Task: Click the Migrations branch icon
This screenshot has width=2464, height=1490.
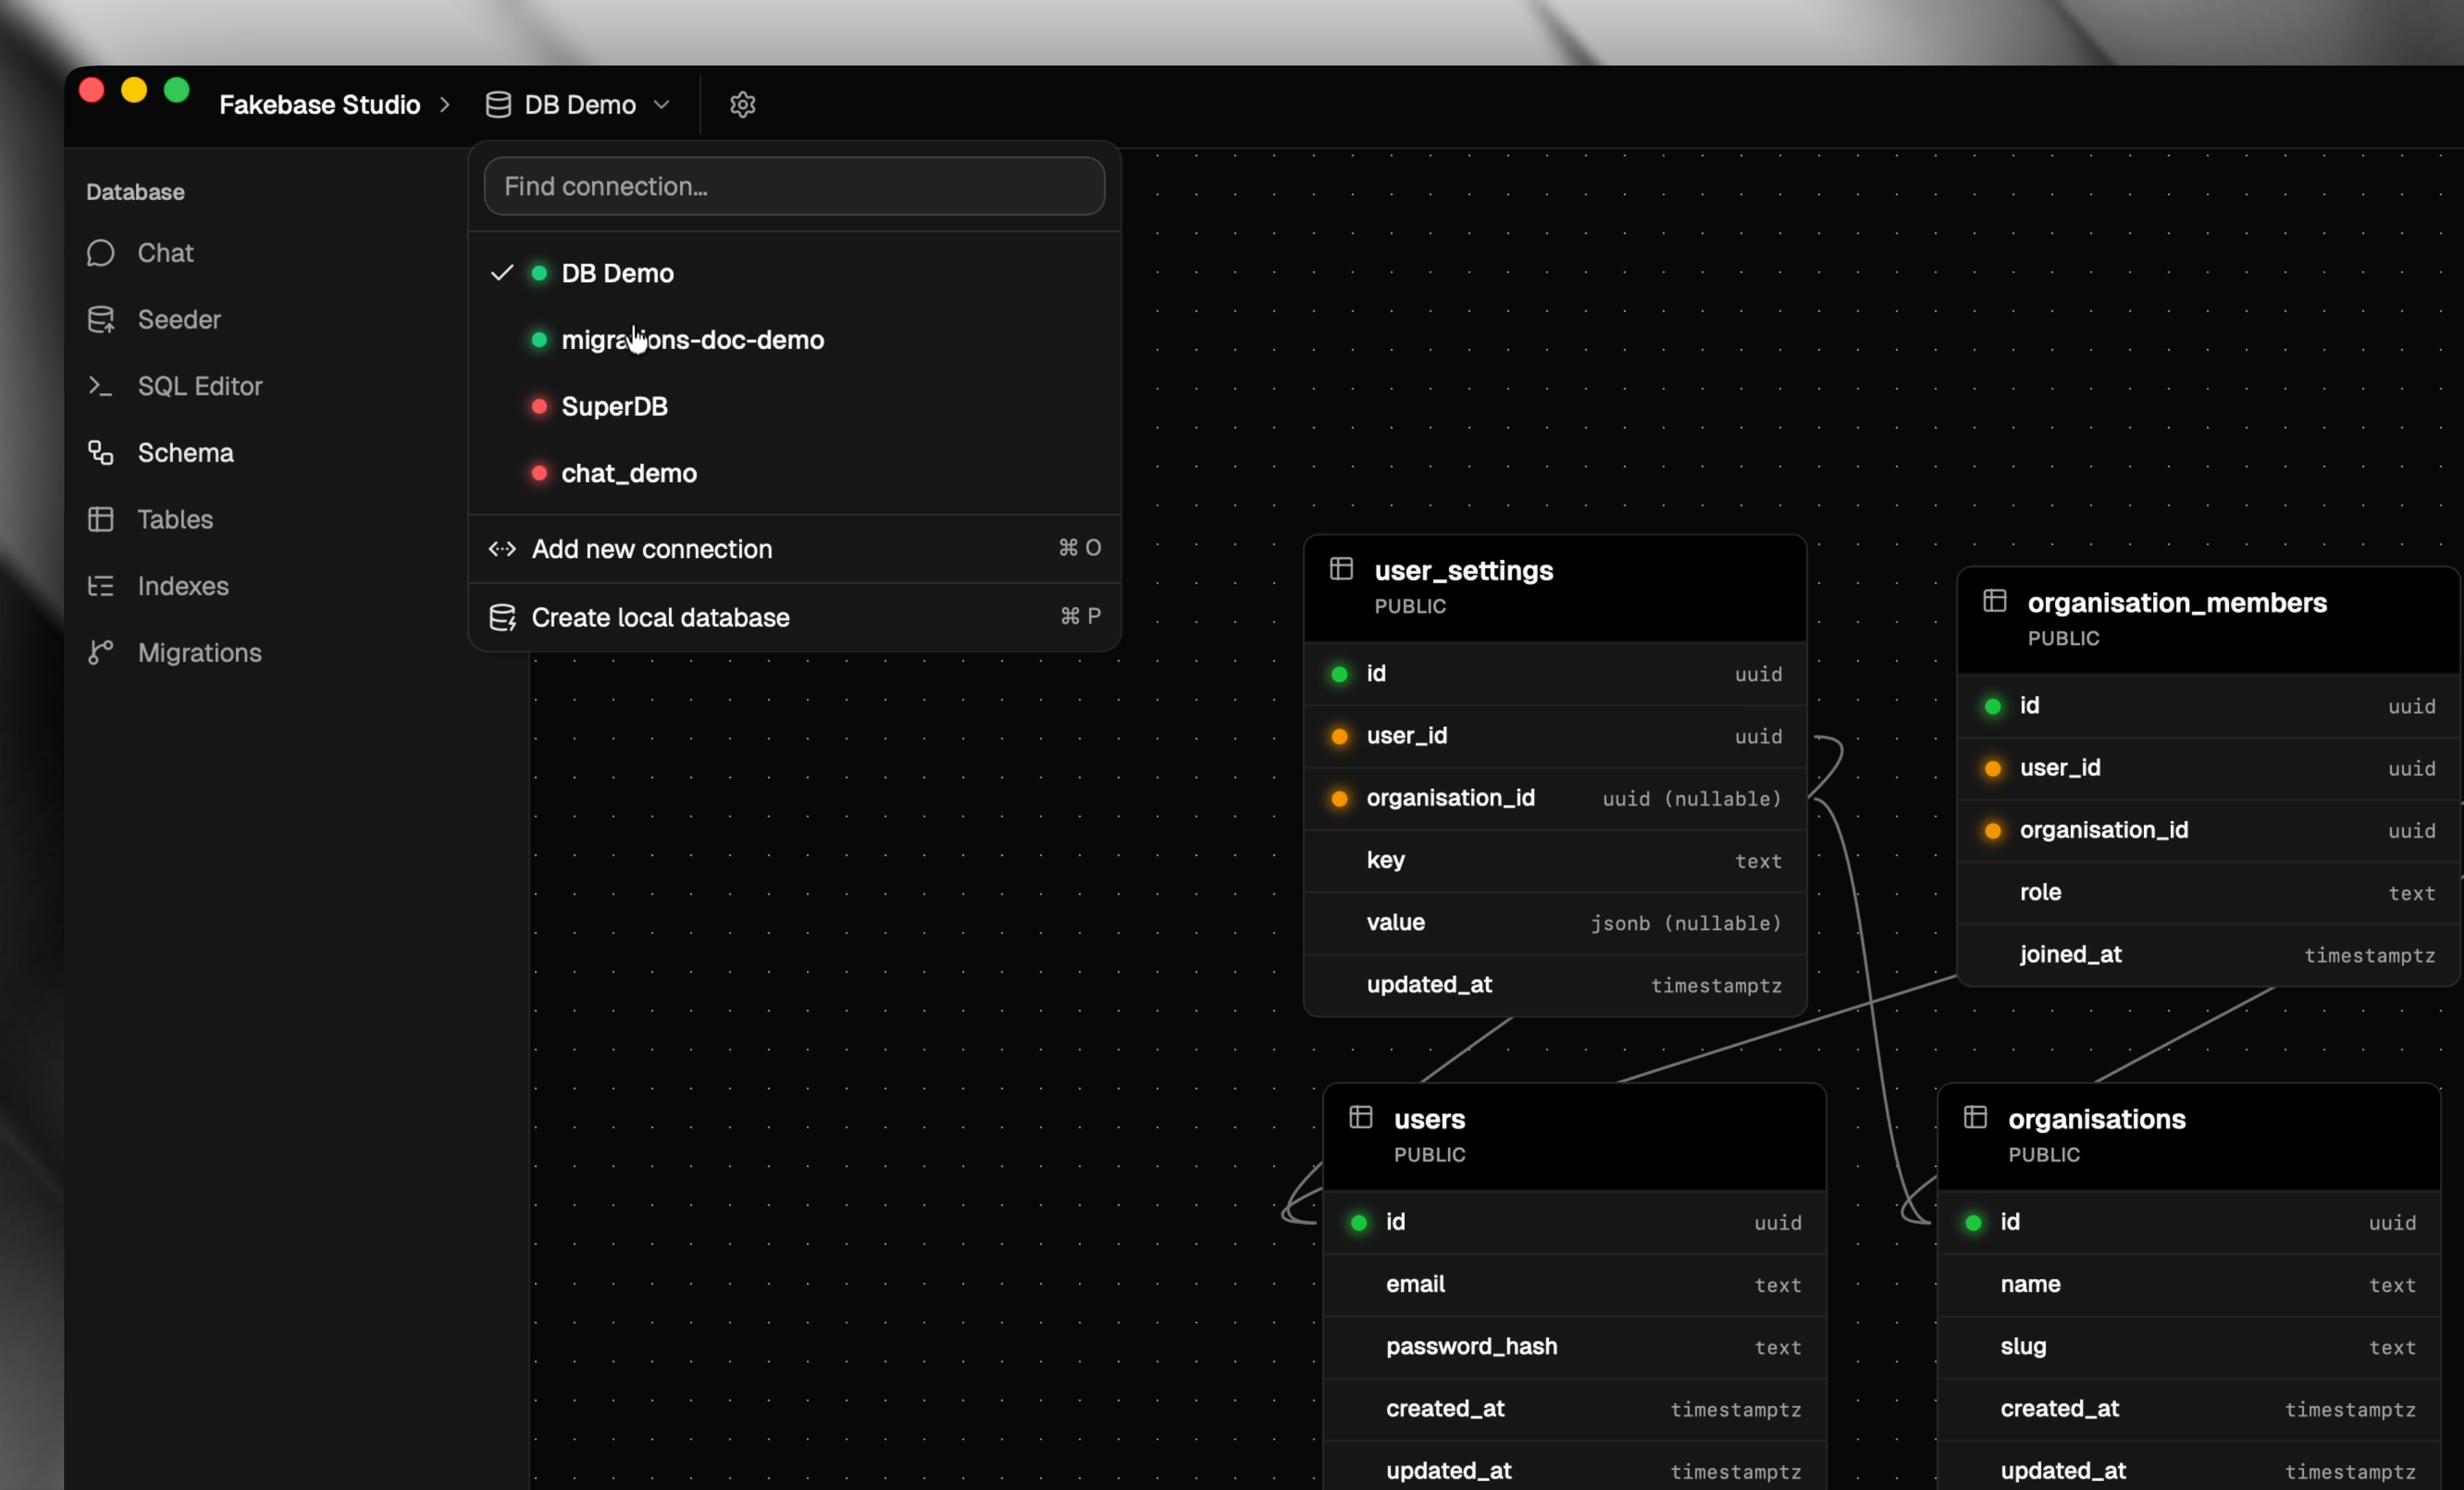Action: point(100,652)
